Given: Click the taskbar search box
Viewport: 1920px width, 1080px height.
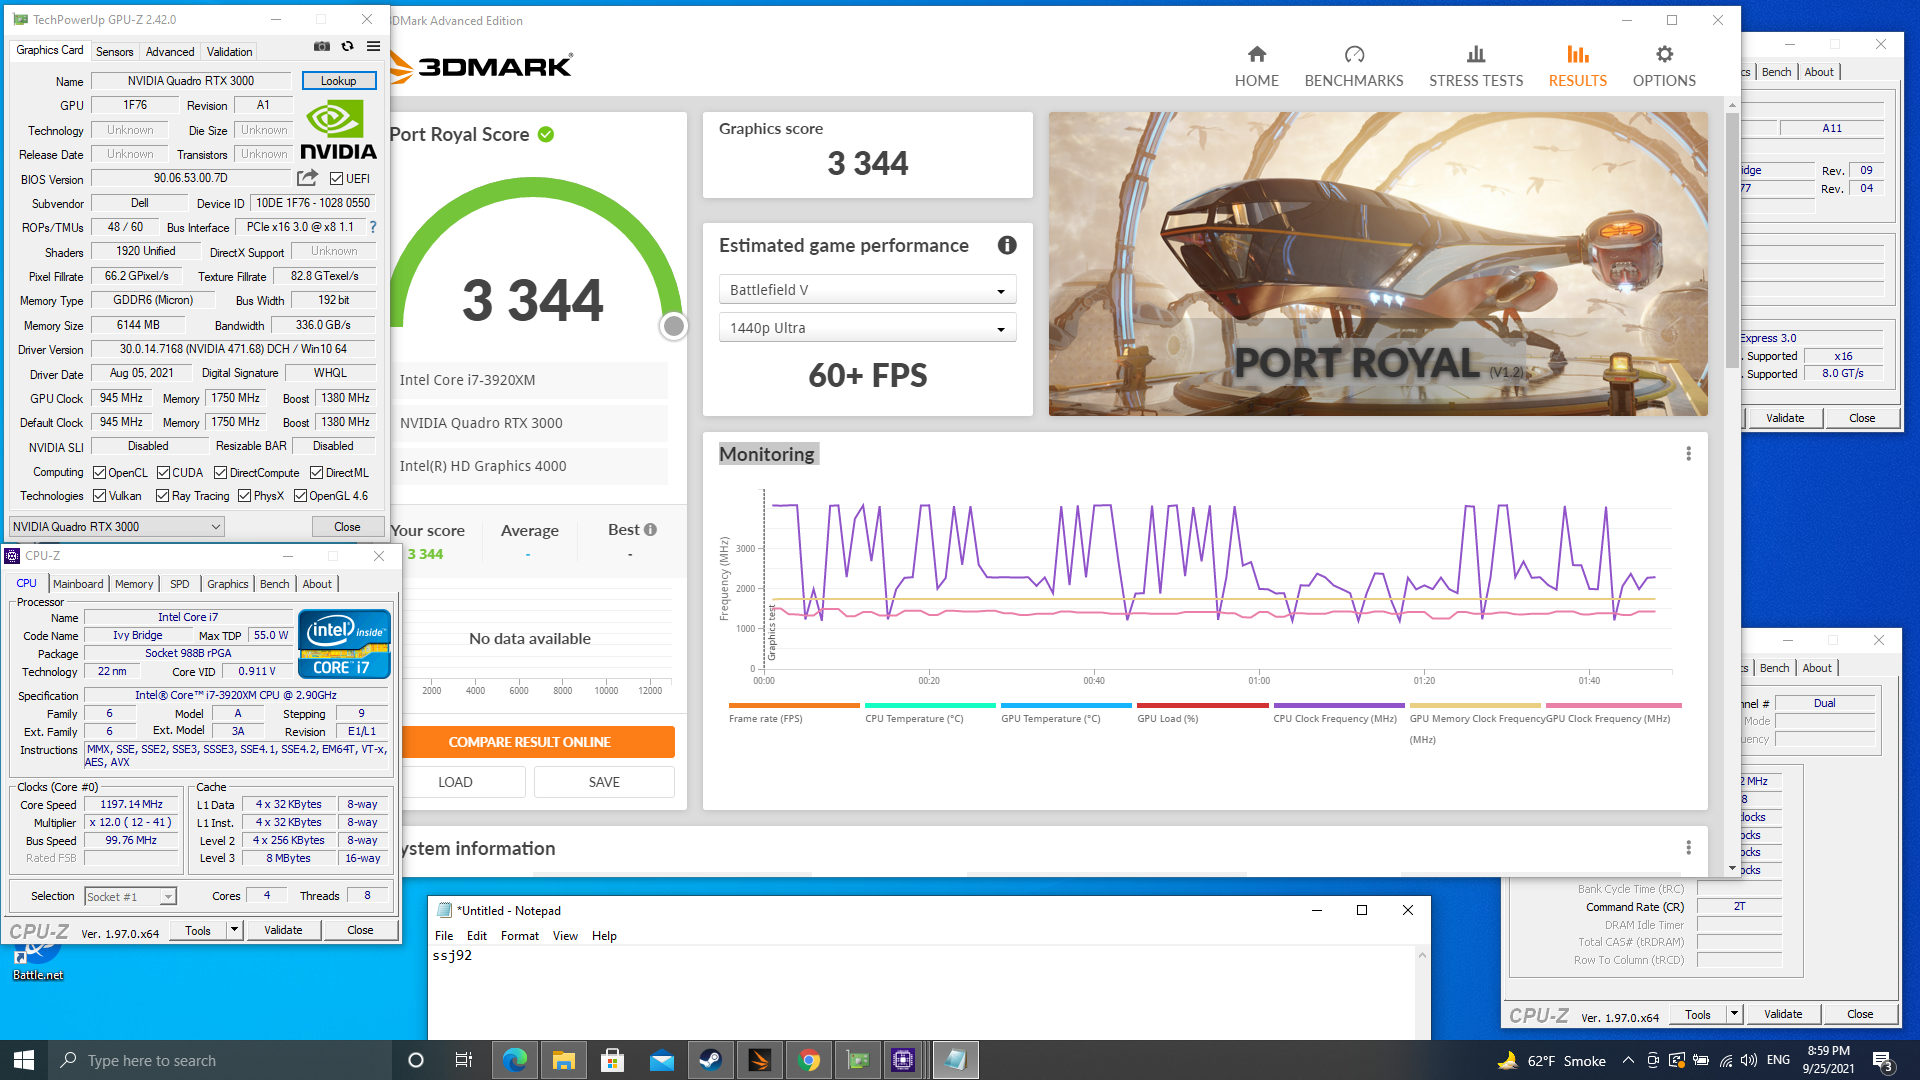Looking at the screenshot, I should [220, 1060].
